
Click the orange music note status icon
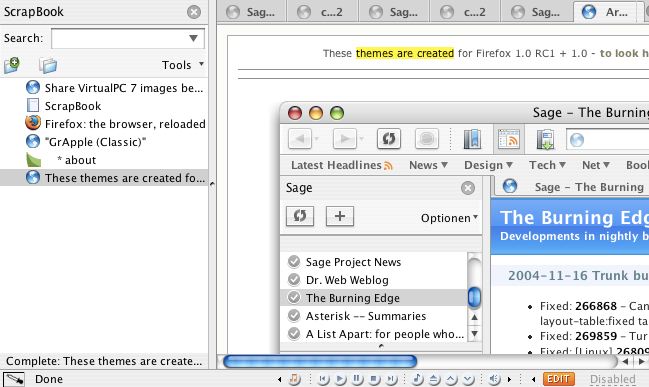pos(295,379)
